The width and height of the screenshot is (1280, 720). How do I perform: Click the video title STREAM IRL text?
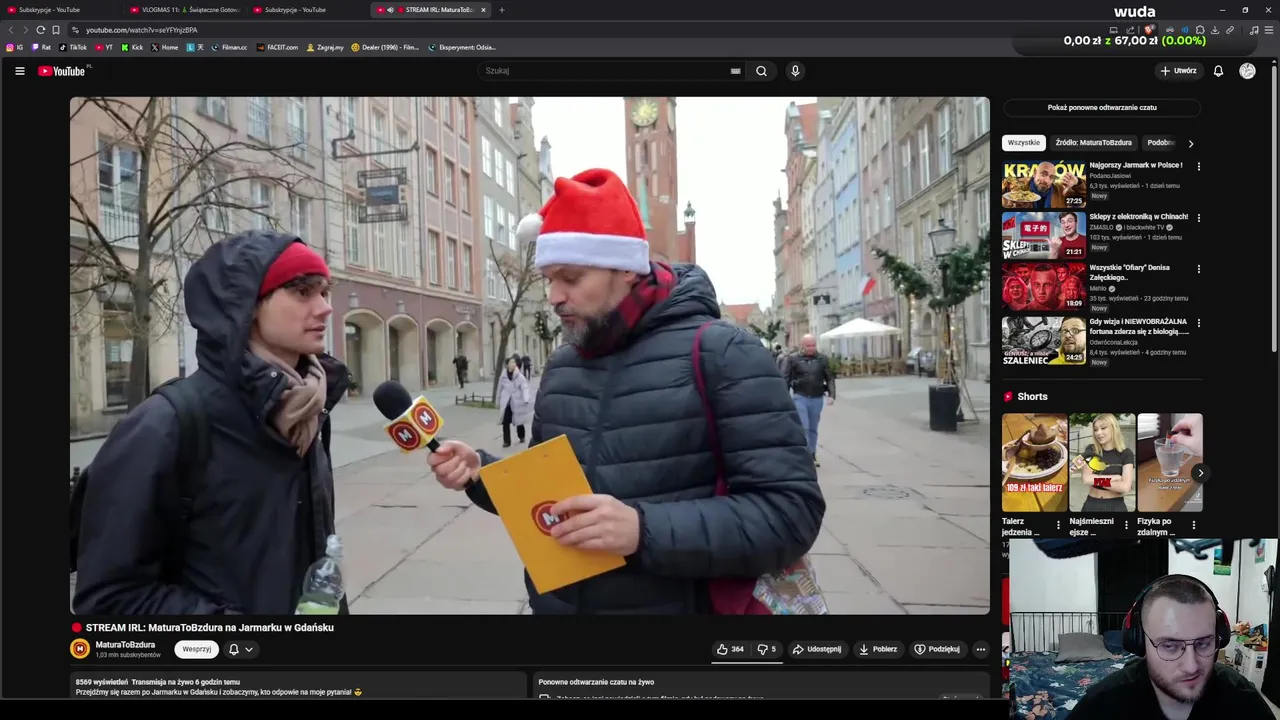209,628
